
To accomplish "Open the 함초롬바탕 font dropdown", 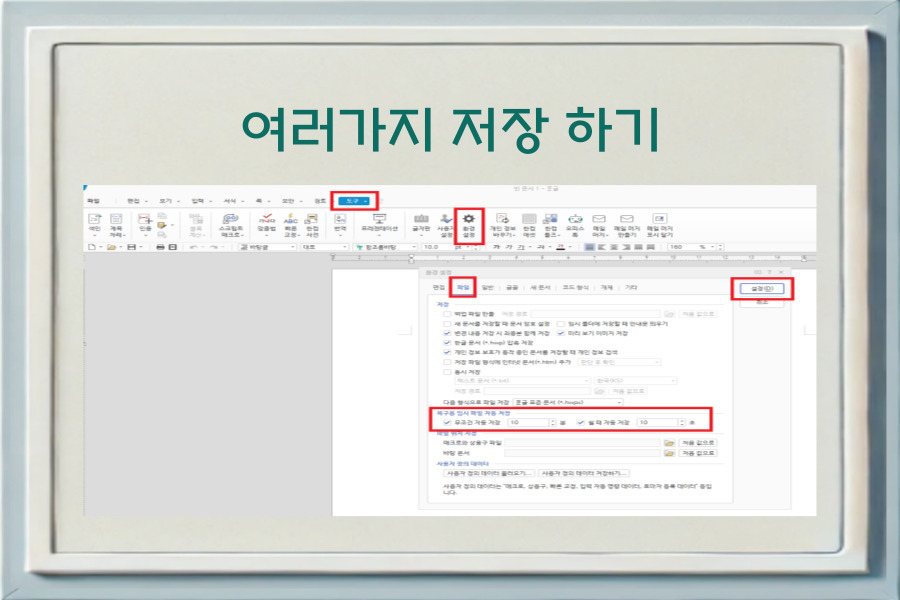I will click(385, 247).
